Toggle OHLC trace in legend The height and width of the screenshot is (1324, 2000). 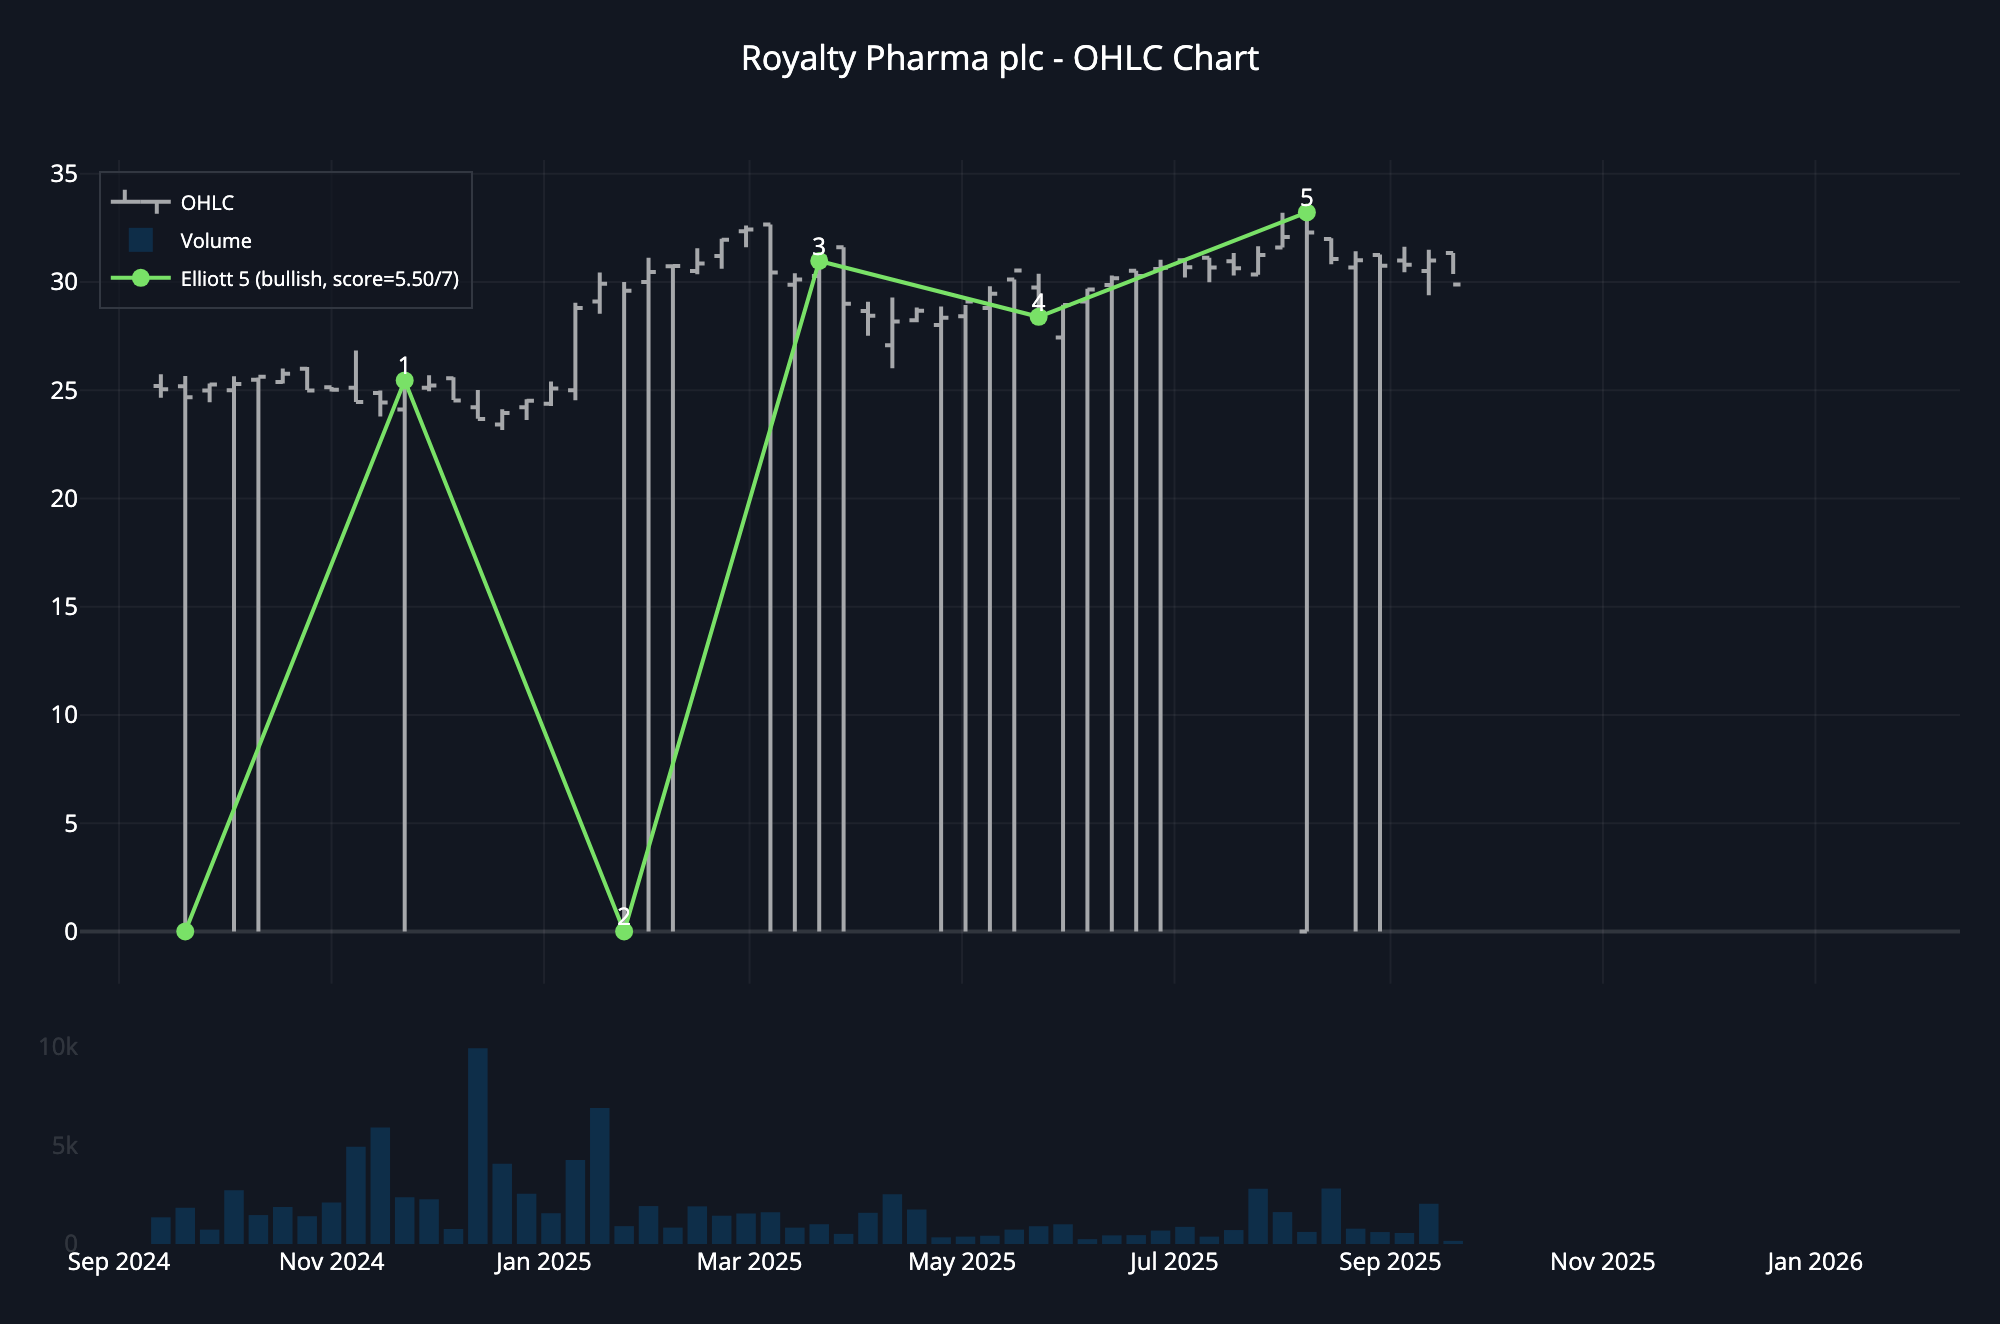207,203
